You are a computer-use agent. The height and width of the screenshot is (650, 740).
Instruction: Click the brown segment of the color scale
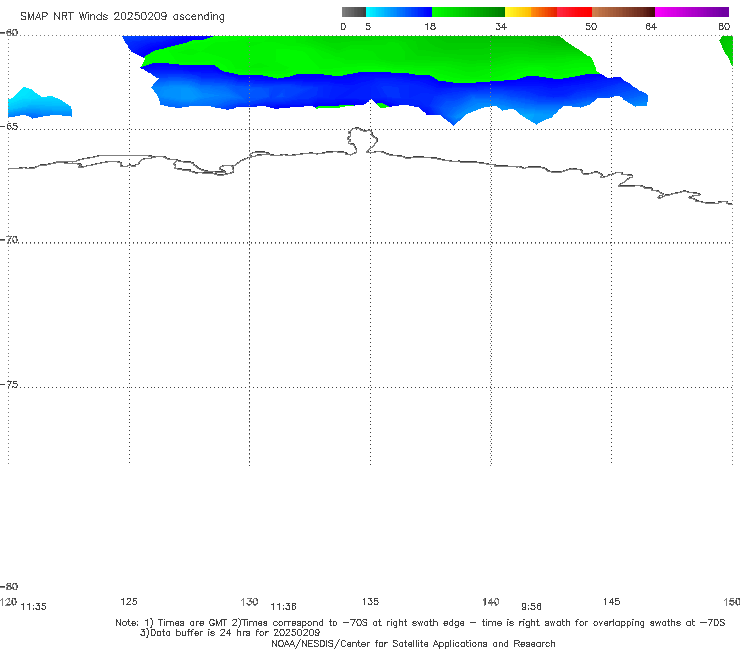coord(623,12)
